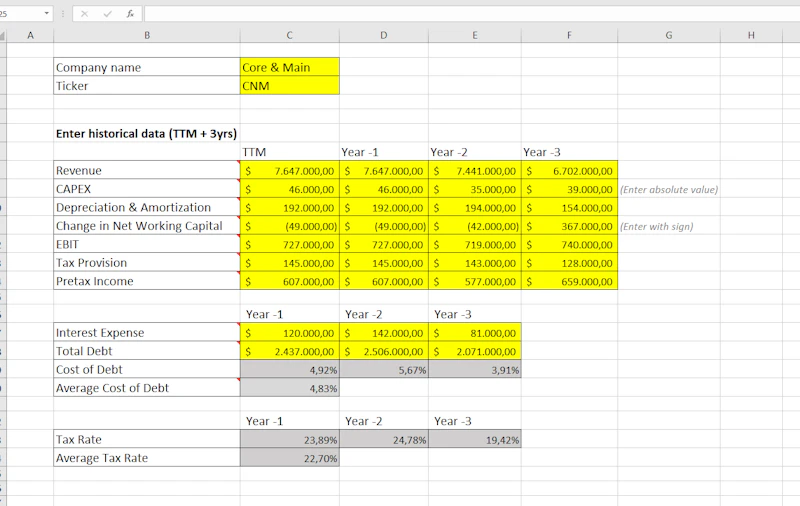Viewport: 800px width, 506px height.
Task: Select Tax Rate cell 24,78%
Action: (384, 439)
